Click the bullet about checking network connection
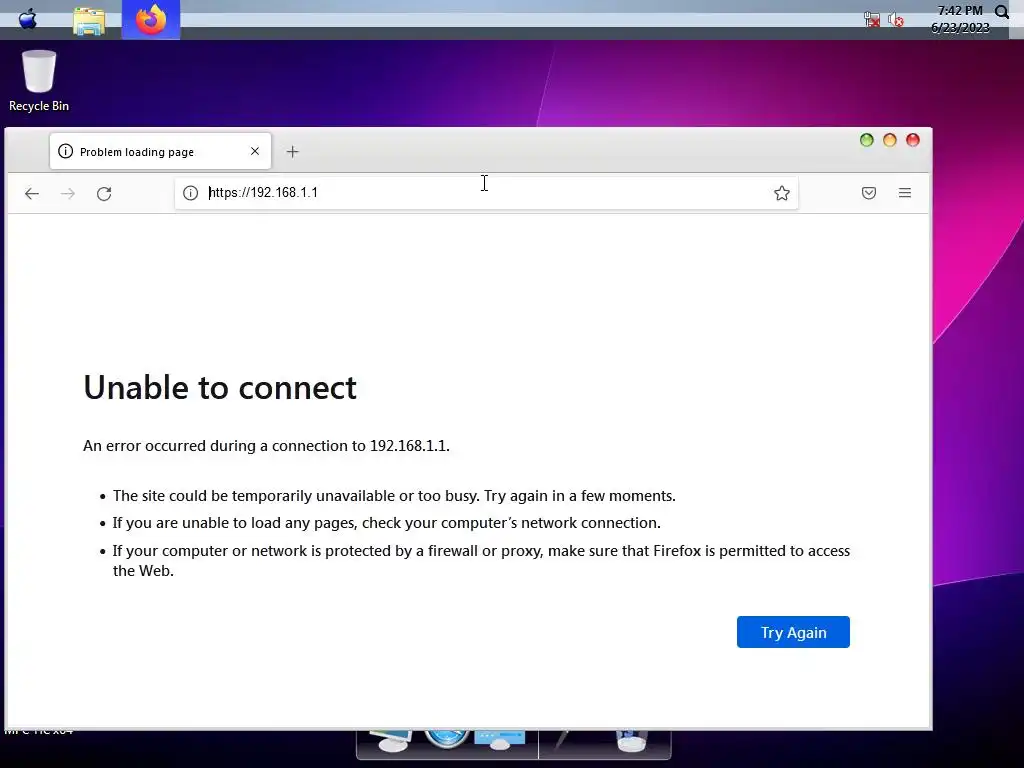Viewport: 1024px width, 768px height. pyautogui.click(x=387, y=523)
